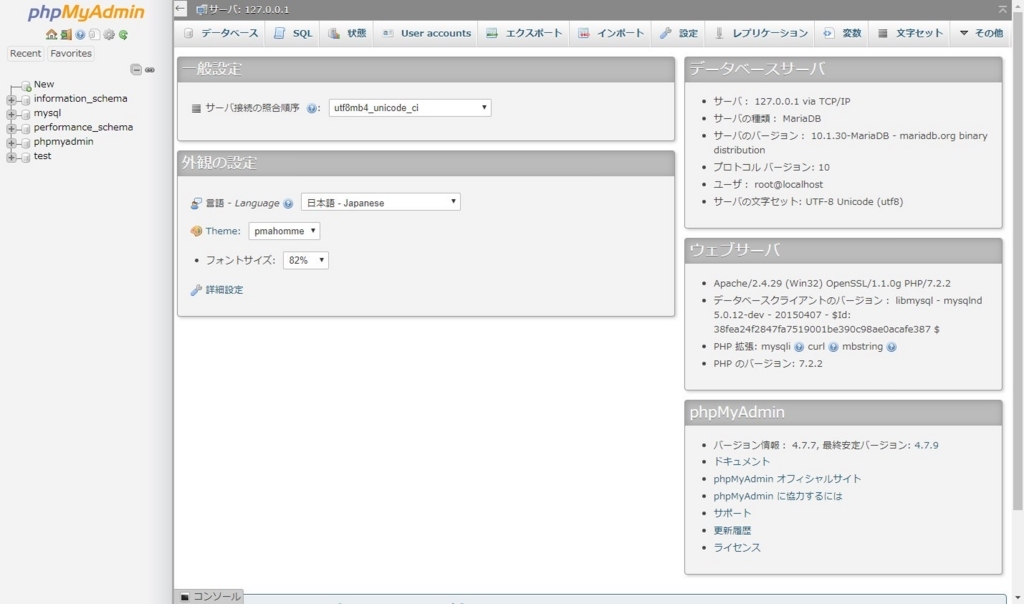
Task: Click the server icon in the 127.0.0.1 breadcrumb
Action: click(201, 10)
